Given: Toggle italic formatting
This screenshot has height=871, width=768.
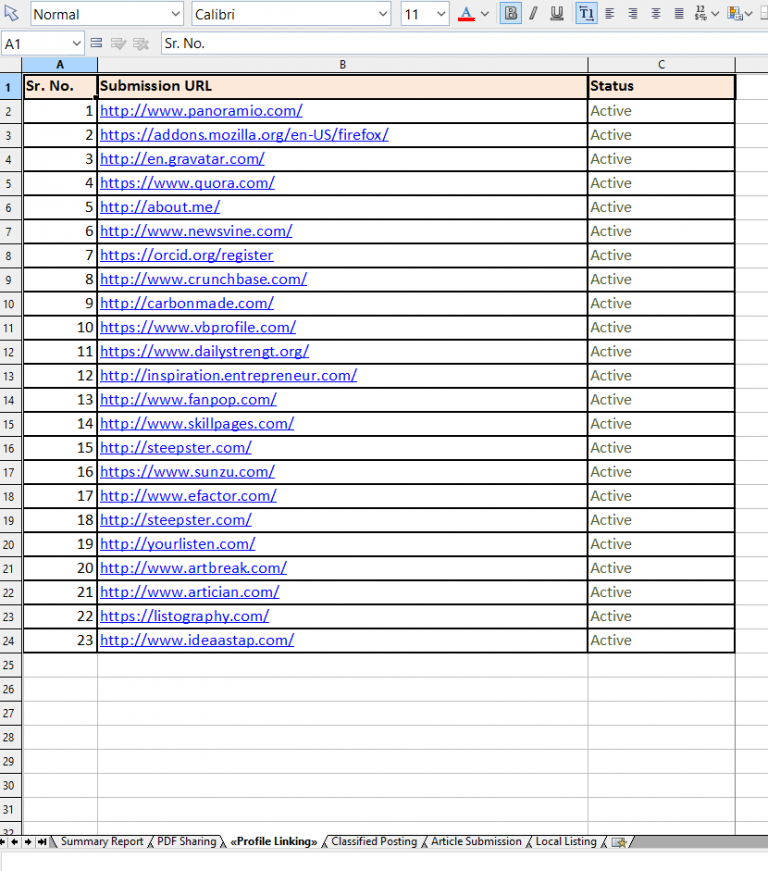Looking at the screenshot, I should pyautogui.click(x=533, y=13).
